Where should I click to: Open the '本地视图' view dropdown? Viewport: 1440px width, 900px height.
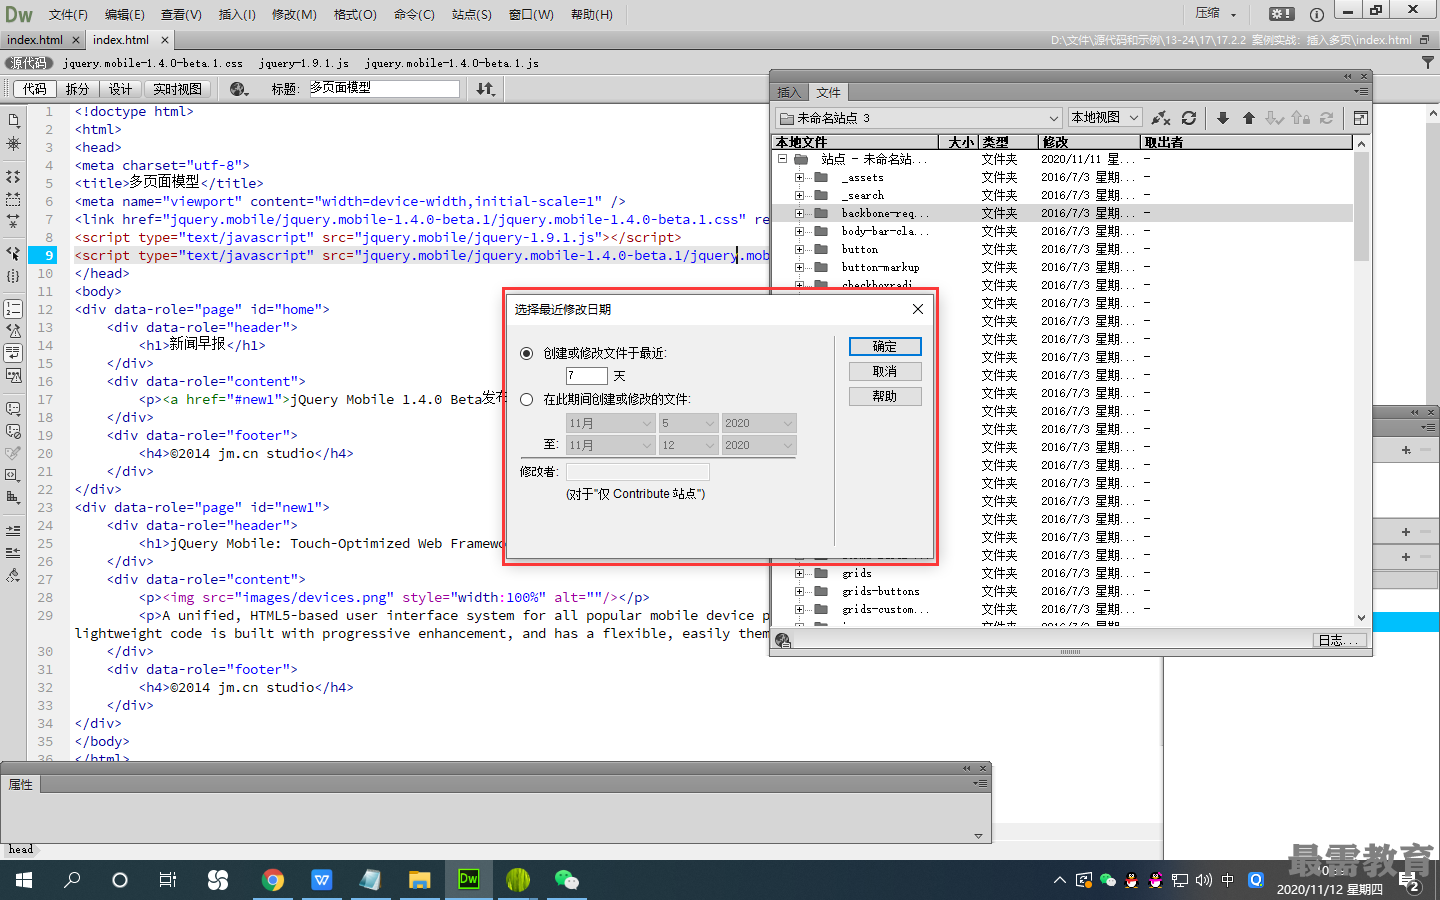click(x=1105, y=118)
